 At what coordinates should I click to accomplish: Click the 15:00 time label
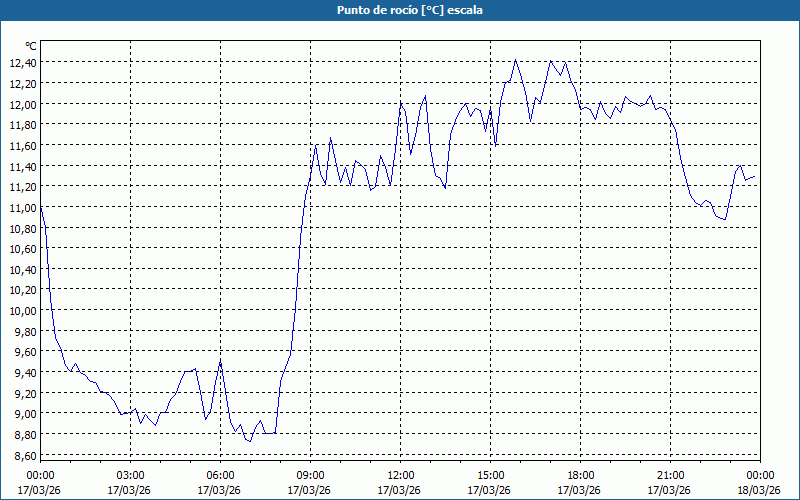490,475
